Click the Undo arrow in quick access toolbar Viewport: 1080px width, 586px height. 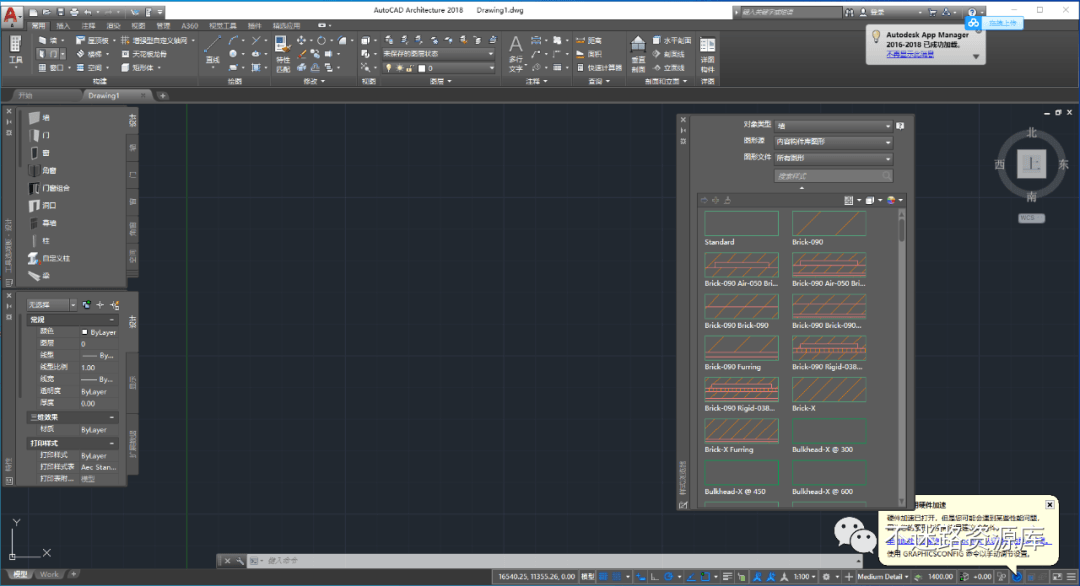click(87, 12)
